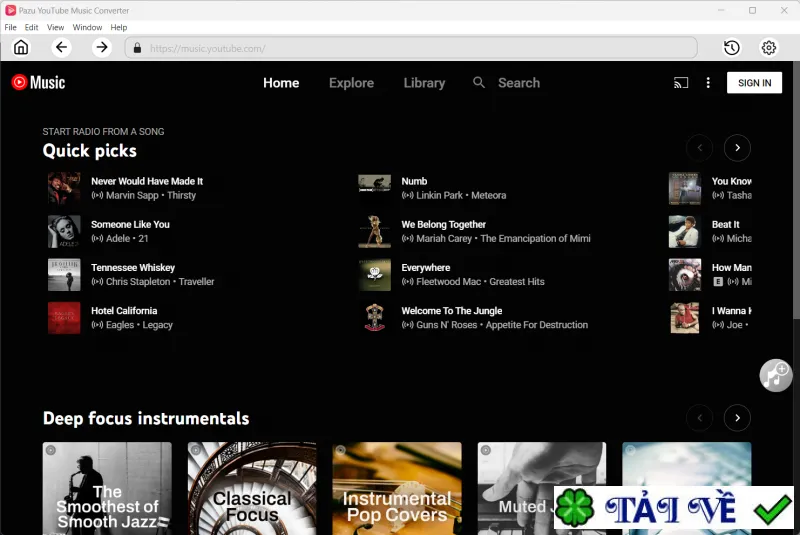Advance Deep focus instrumentals with right chevron

click(737, 418)
